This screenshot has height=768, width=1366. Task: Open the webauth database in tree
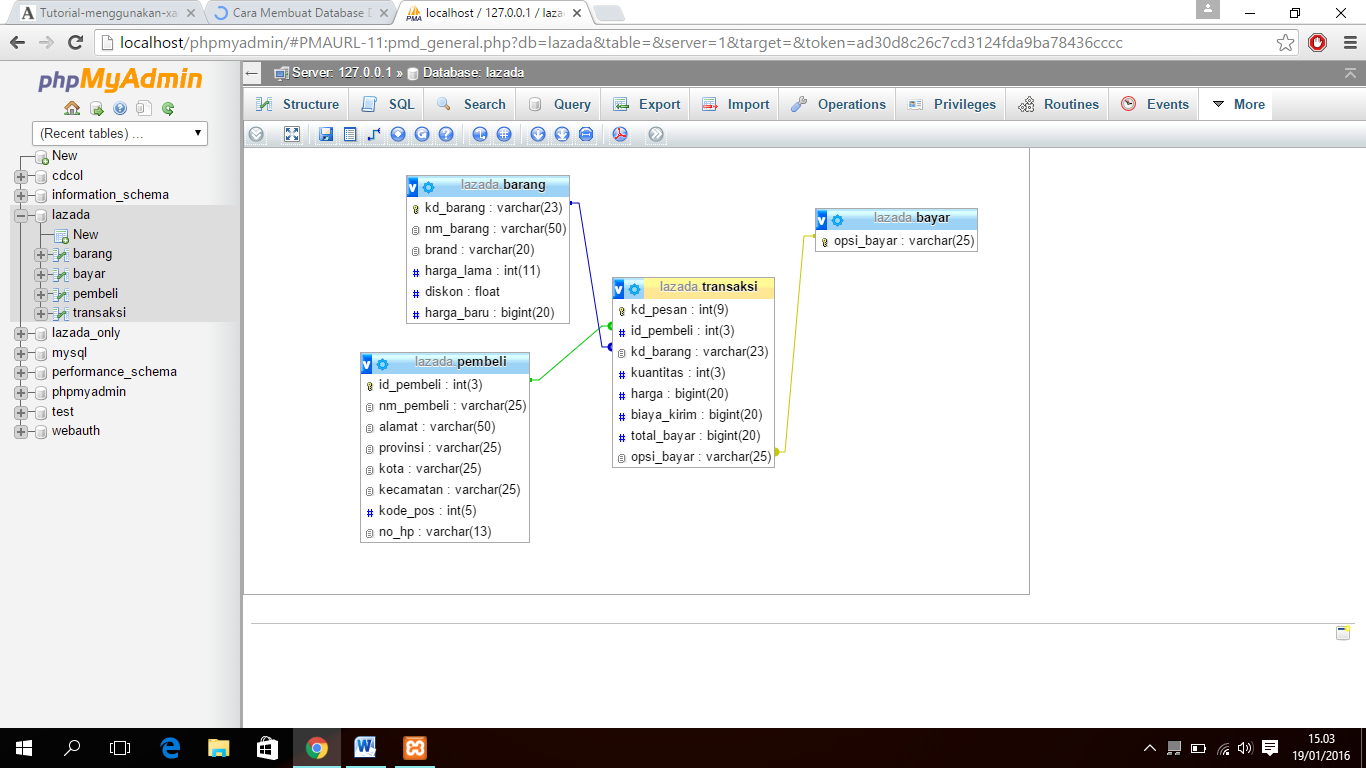pyautogui.click(x=76, y=431)
